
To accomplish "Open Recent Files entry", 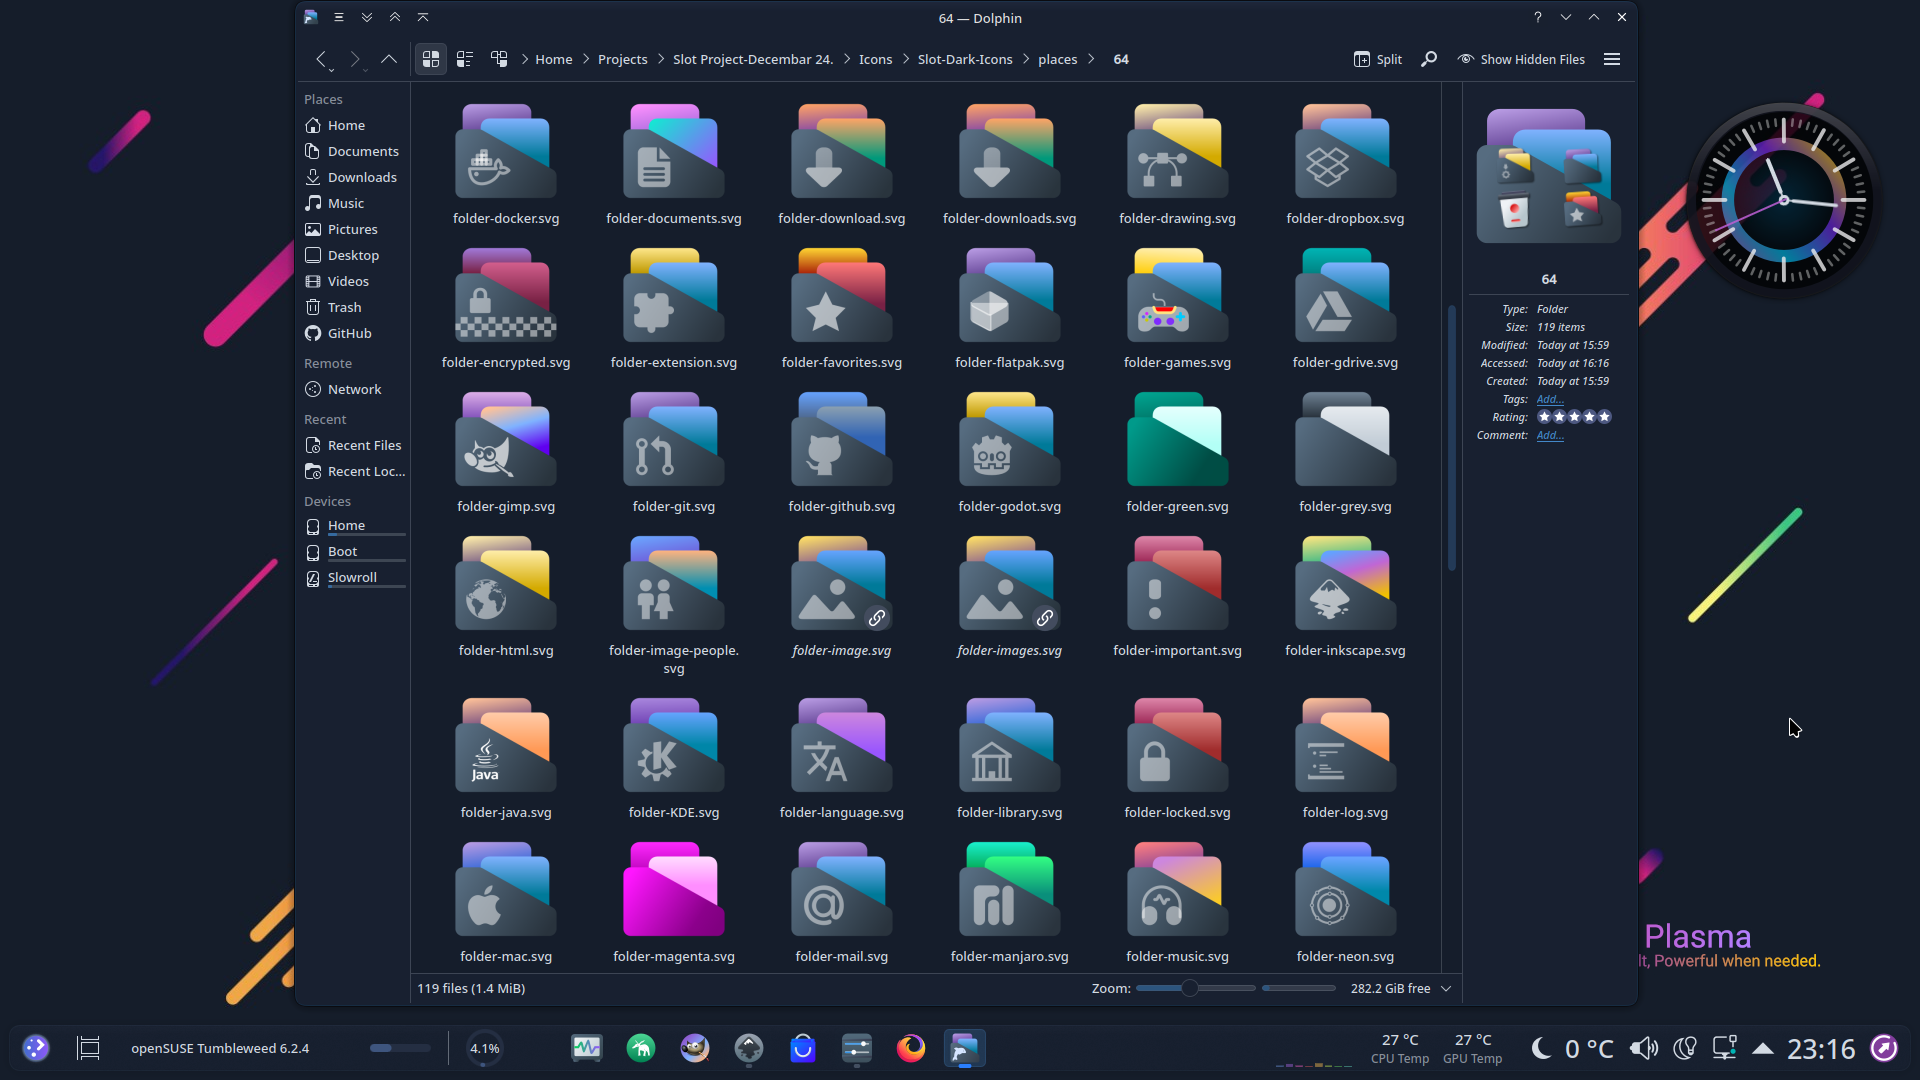I will pyautogui.click(x=355, y=445).
